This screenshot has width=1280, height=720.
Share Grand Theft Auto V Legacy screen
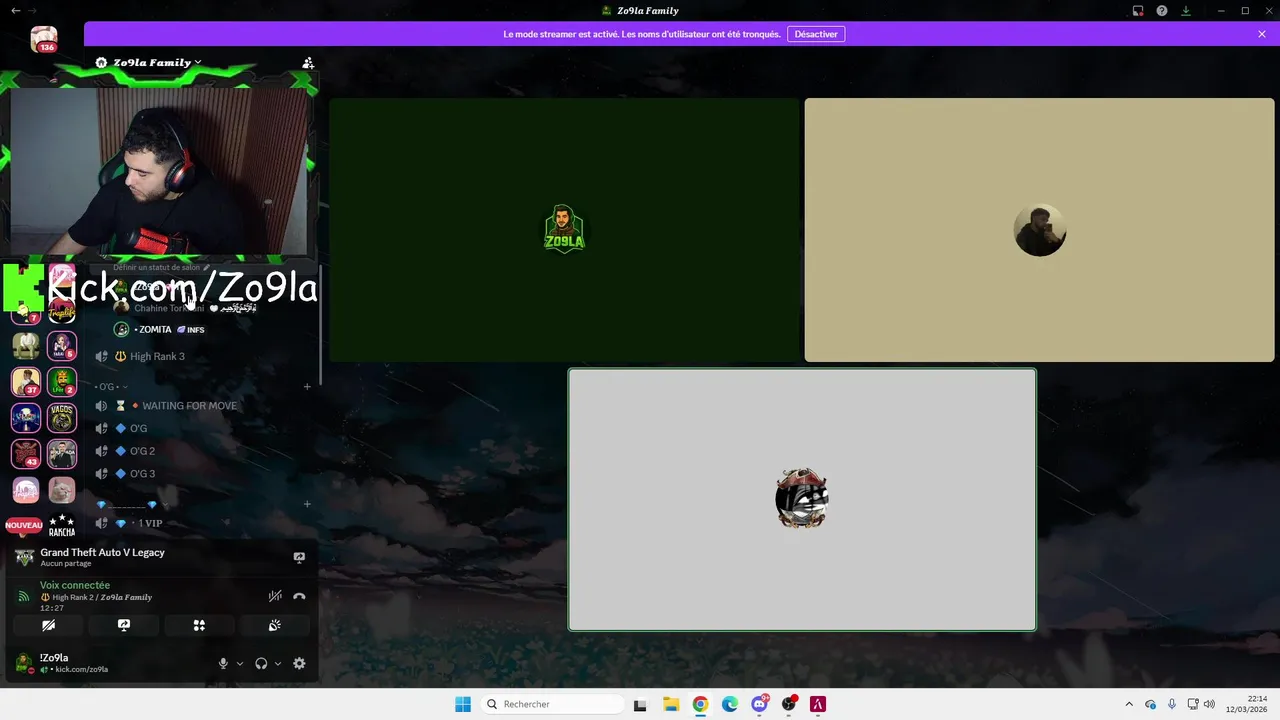pos(299,557)
